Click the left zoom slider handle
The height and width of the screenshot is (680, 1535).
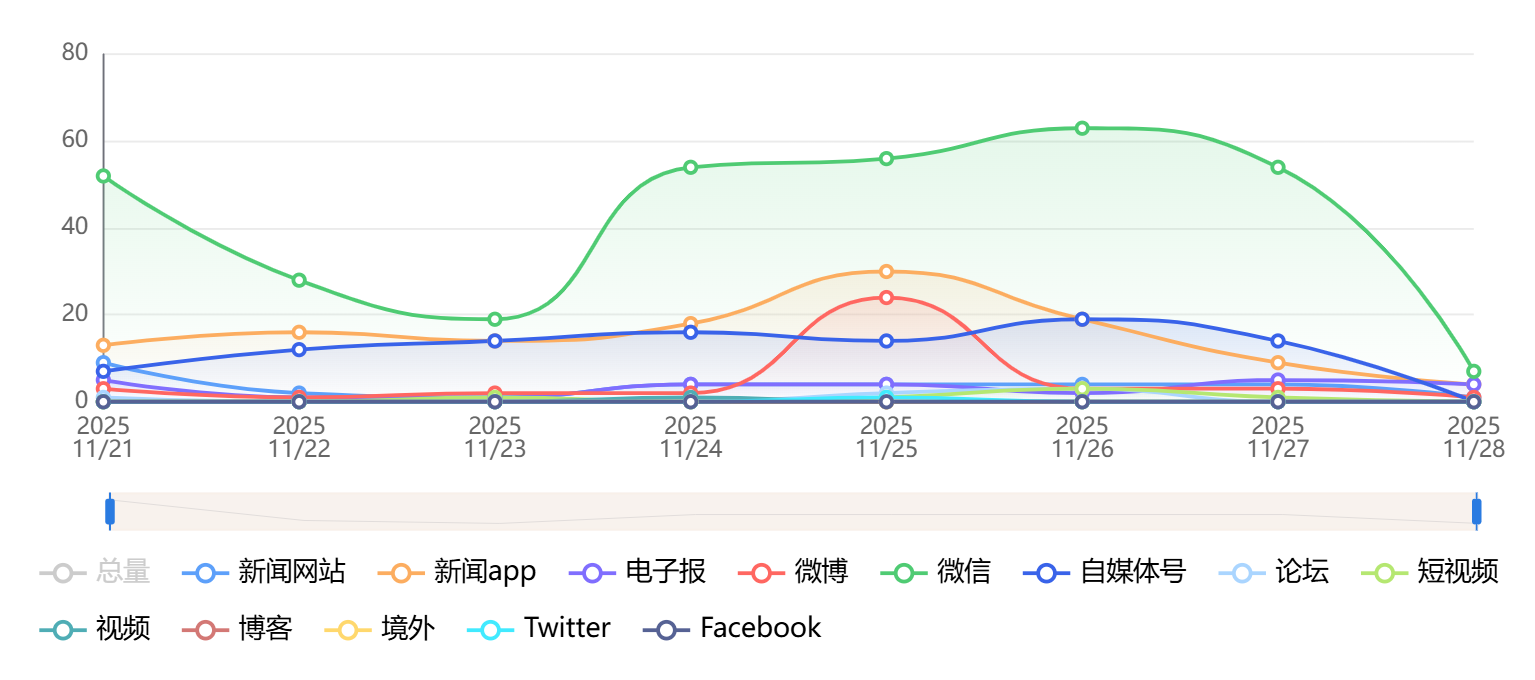point(110,511)
